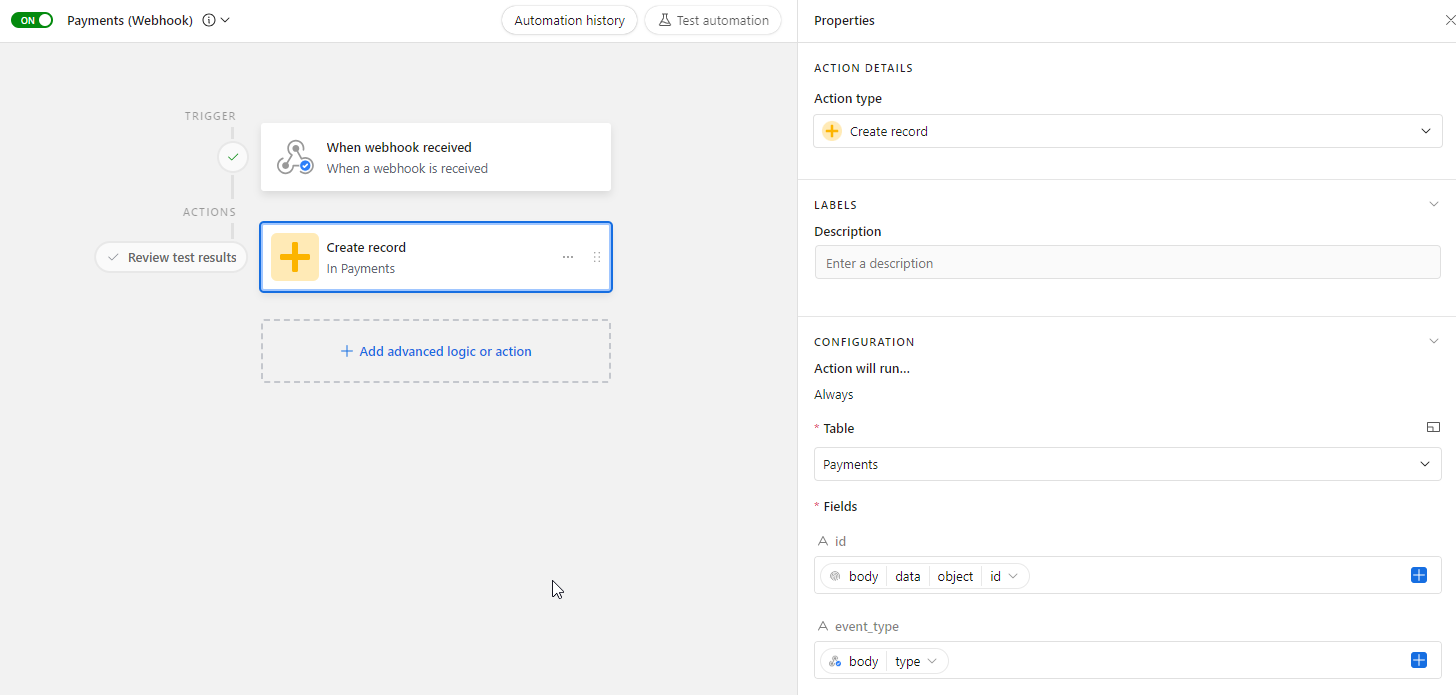The image size is (1456, 695).
Task: Collapse the Configuration section
Action: (1434, 341)
